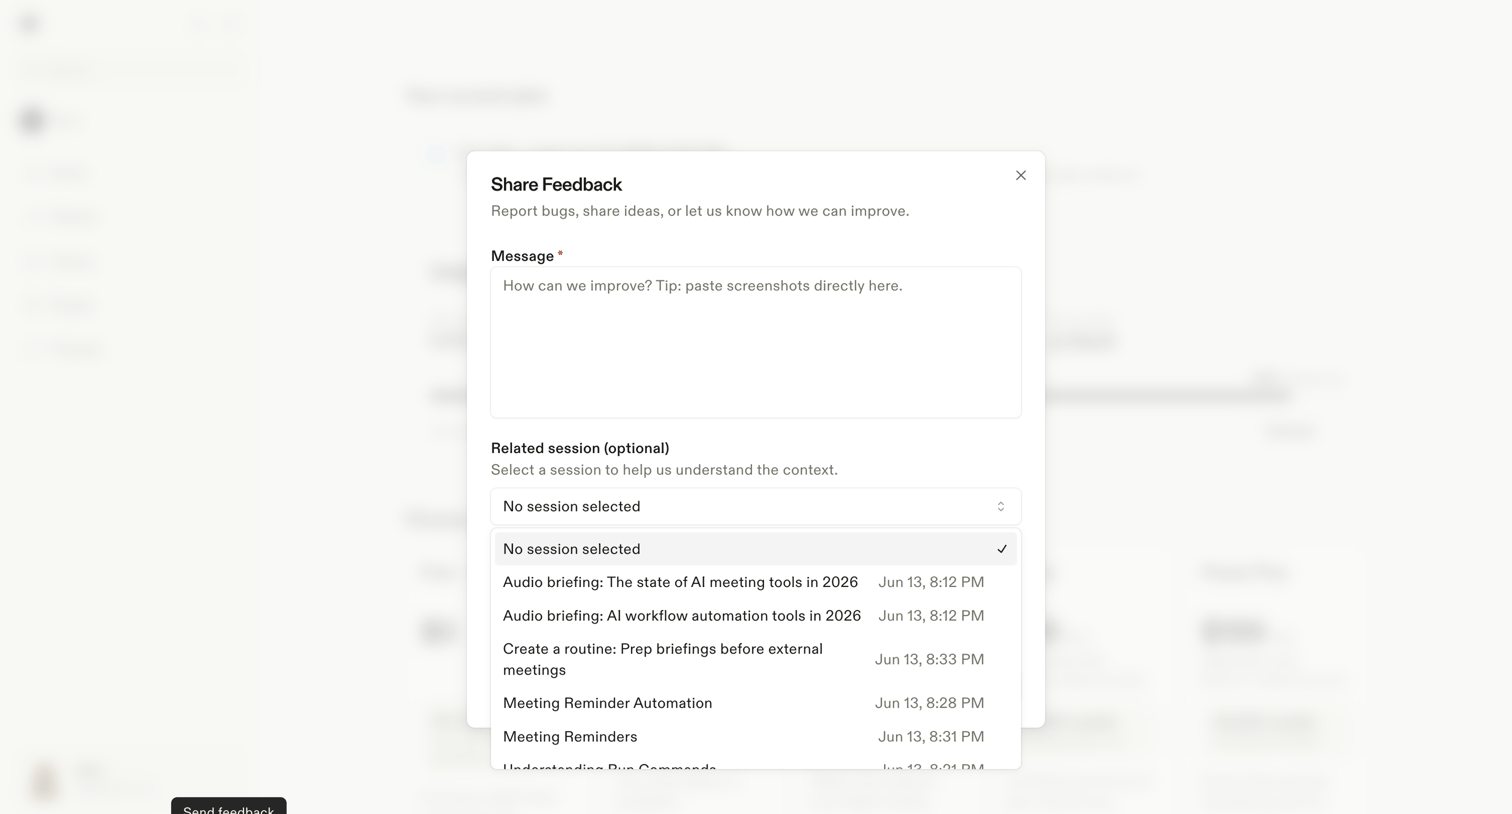The image size is (1512, 814).
Task: Click the Share Feedback heading text
Action: 556,184
